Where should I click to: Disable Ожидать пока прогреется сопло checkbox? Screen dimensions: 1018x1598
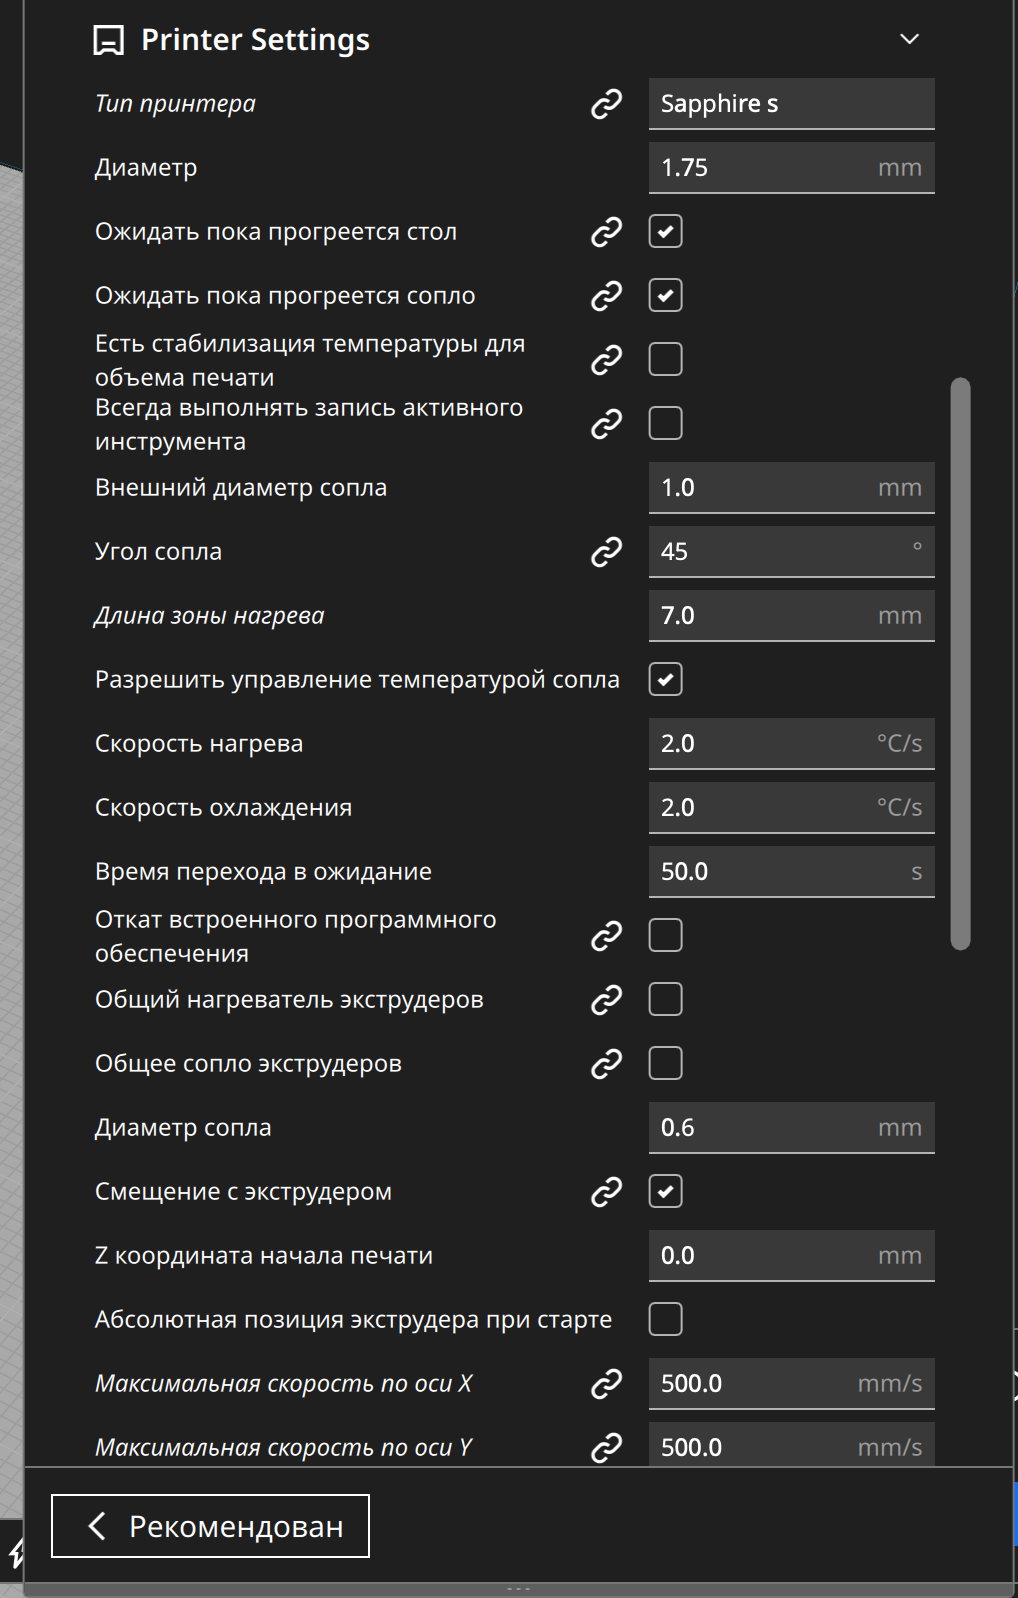[666, 296]
